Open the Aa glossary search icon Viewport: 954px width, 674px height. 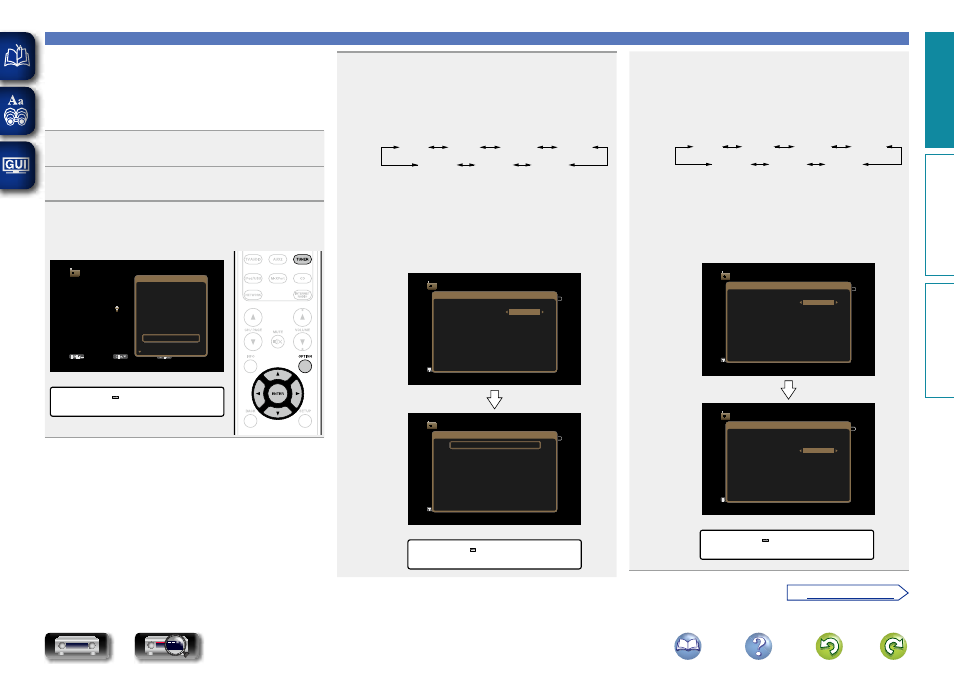click(17, 111)
